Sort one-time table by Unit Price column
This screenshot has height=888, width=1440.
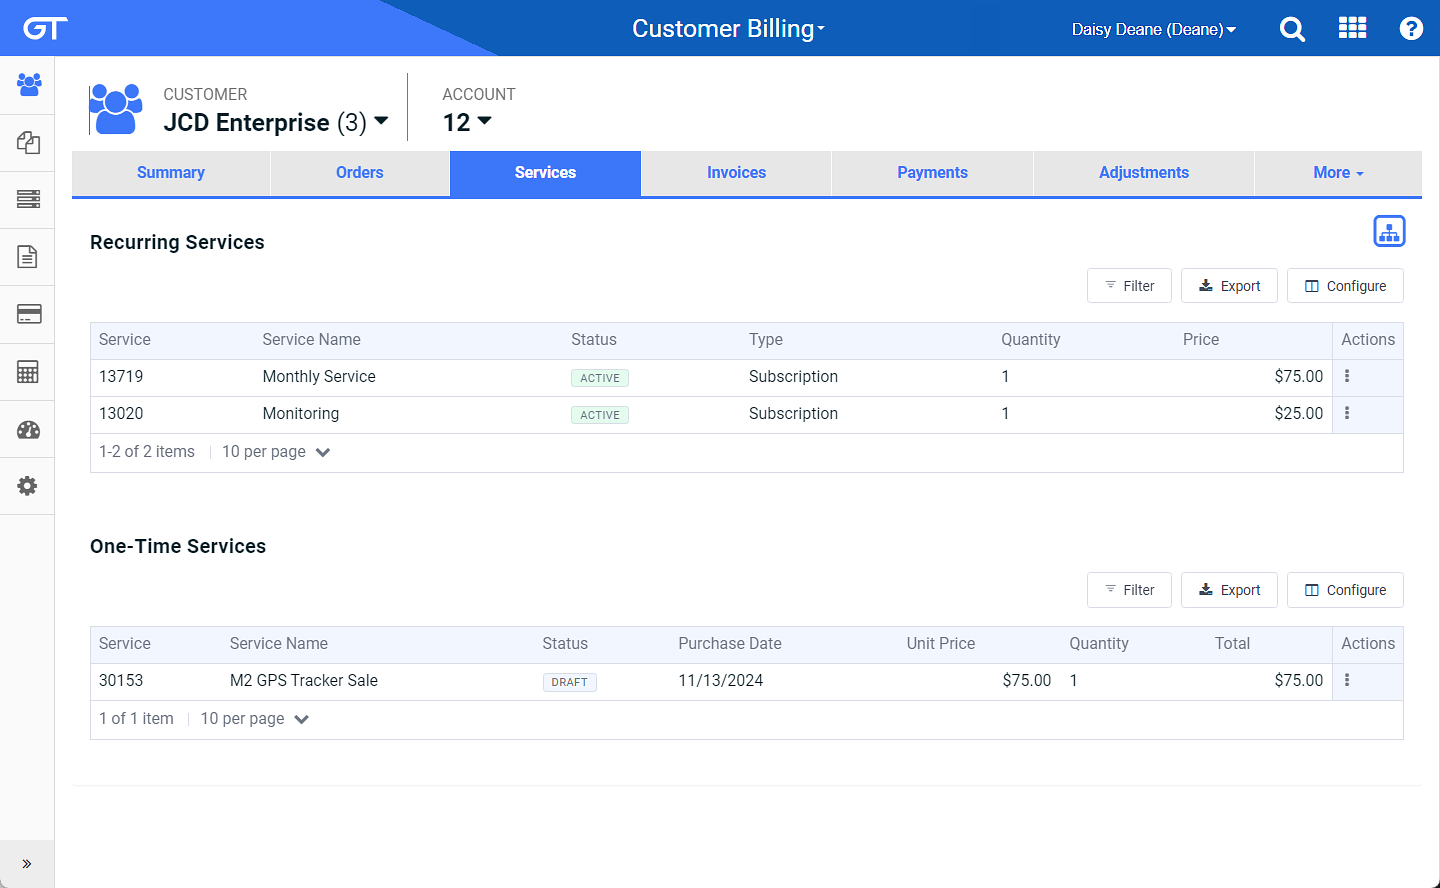(940, 644)
